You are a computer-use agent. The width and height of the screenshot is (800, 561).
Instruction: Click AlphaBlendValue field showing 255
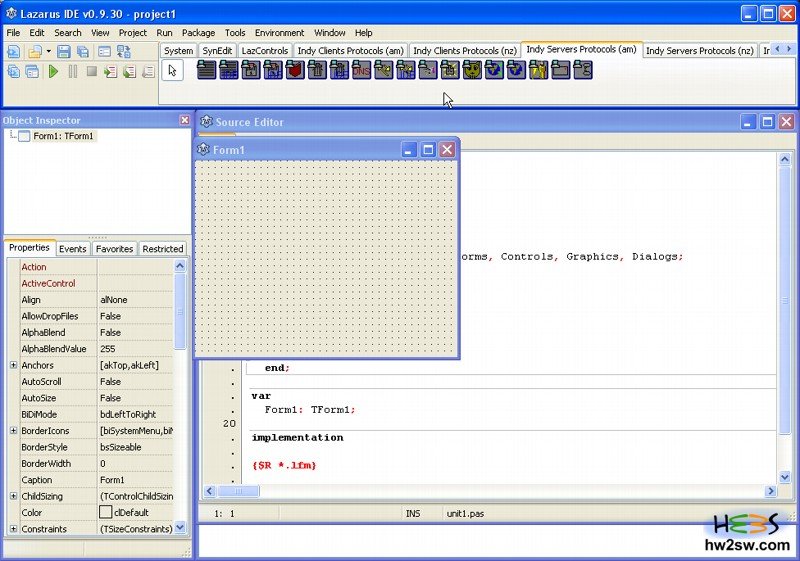tap(135, 349)
